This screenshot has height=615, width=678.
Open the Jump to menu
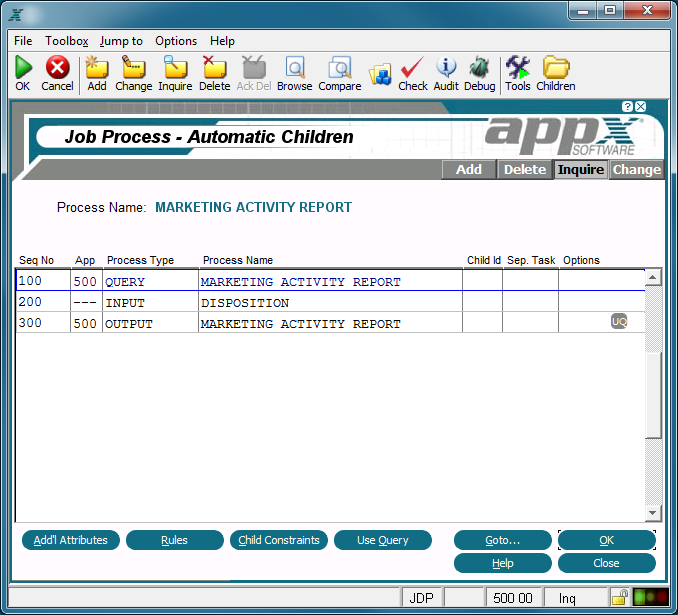coord(121,41)
